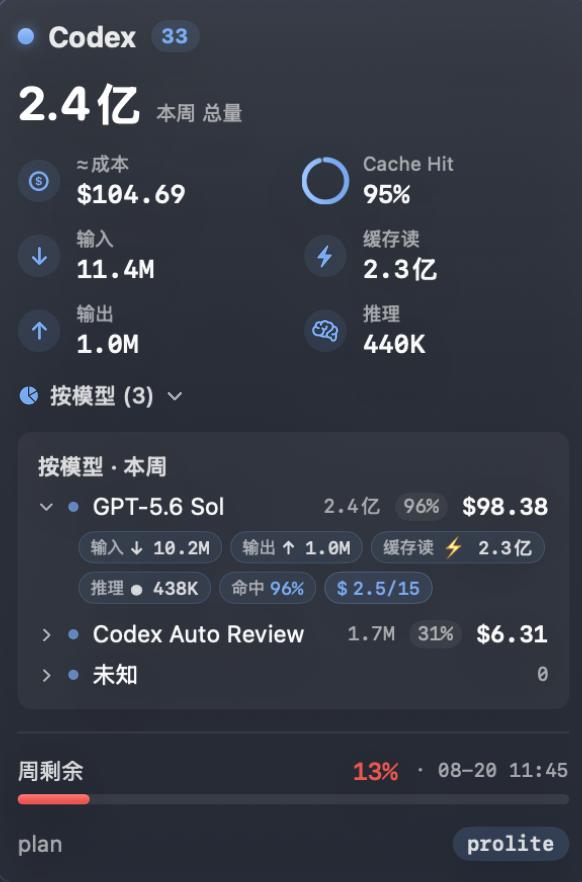The height and width of the screenshot is (882, 582).
Task: Click the ≈成本 label
Action: pos(102,165)
